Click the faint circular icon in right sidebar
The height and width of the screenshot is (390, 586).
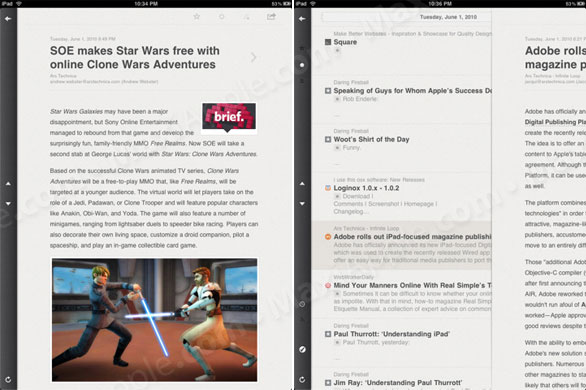[x=302, y=304]
